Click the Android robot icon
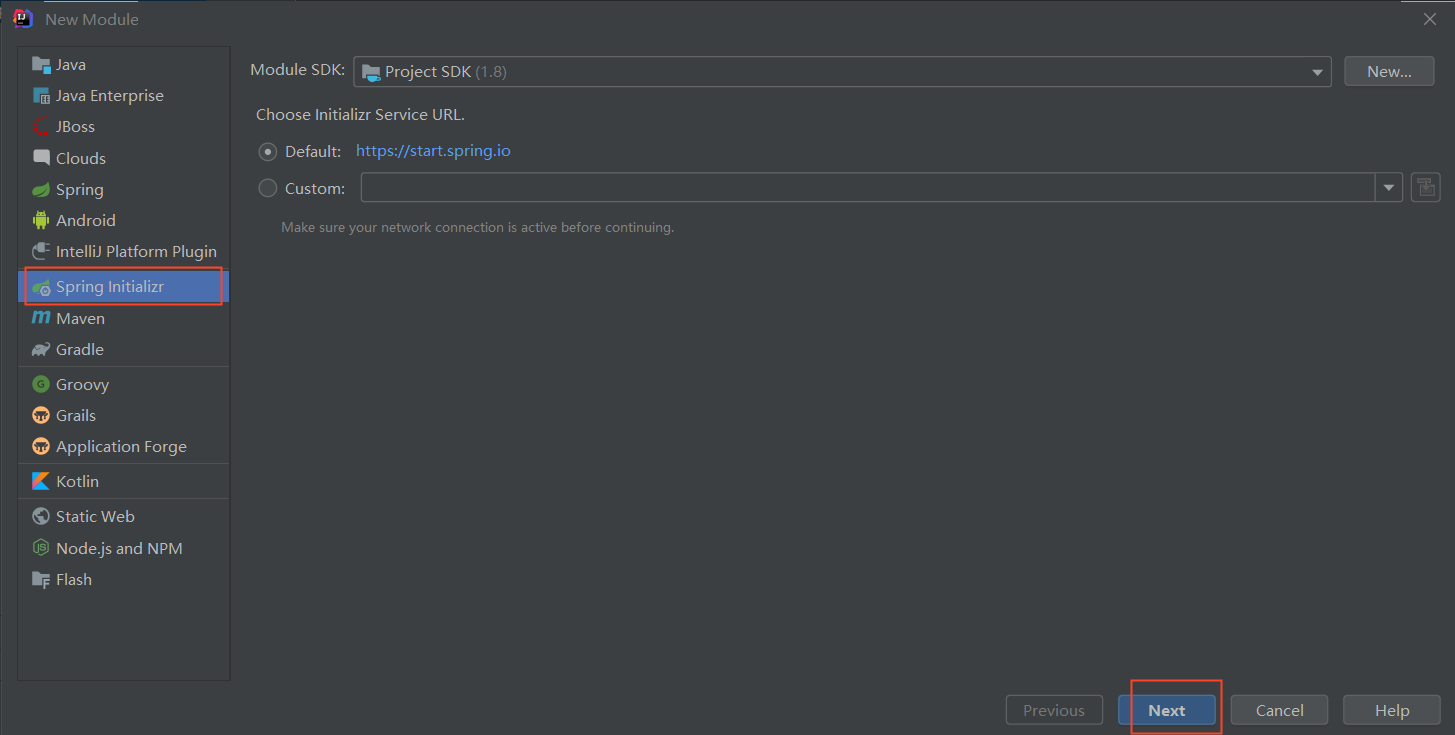1455x735 pixels. [41, 221]
